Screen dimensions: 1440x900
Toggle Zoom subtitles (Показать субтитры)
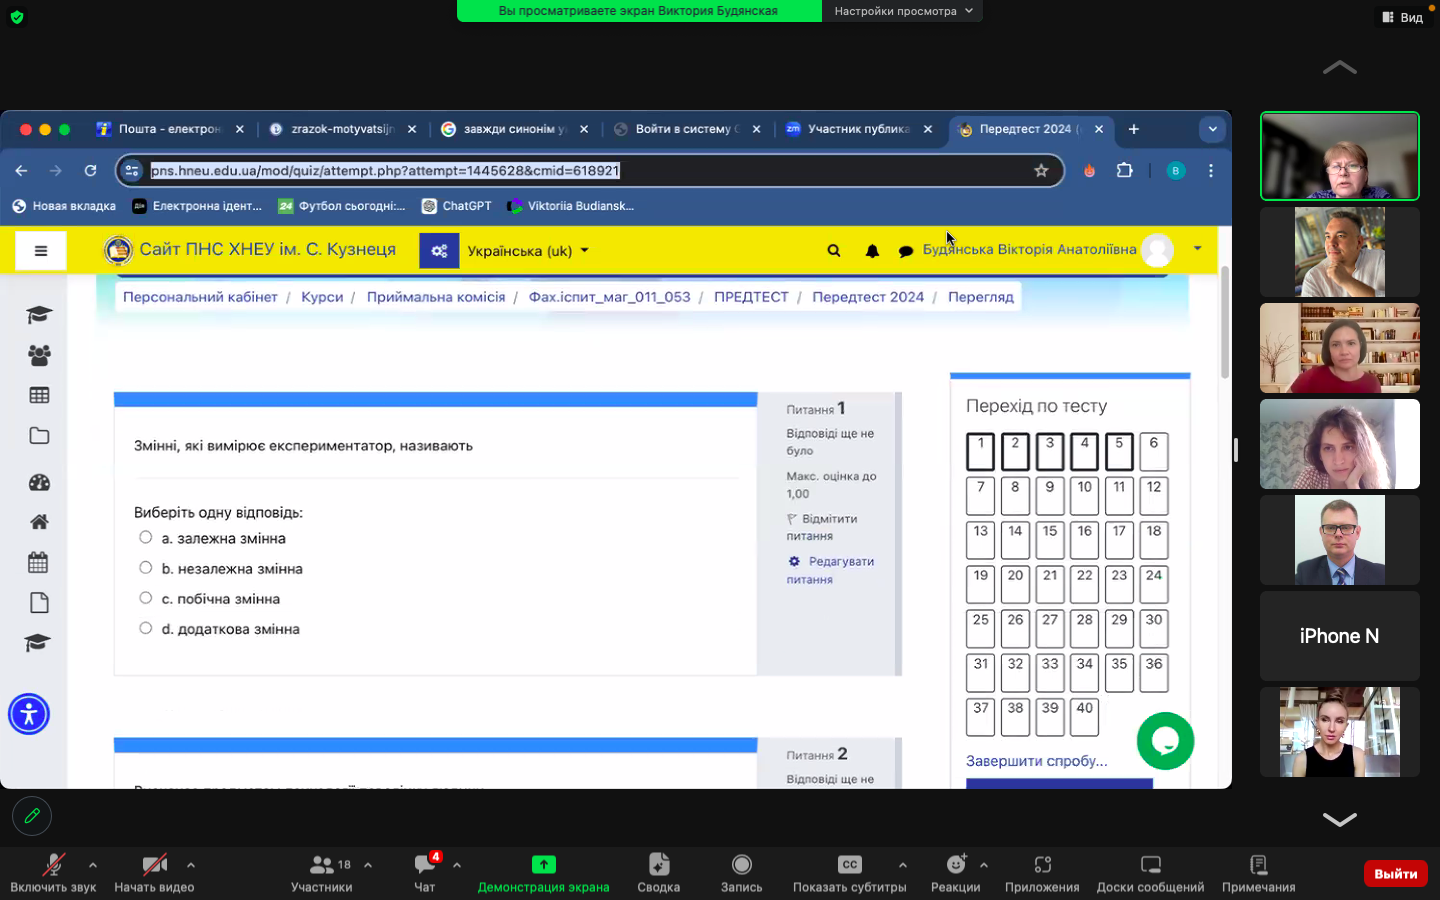click(x=849, y=872)
